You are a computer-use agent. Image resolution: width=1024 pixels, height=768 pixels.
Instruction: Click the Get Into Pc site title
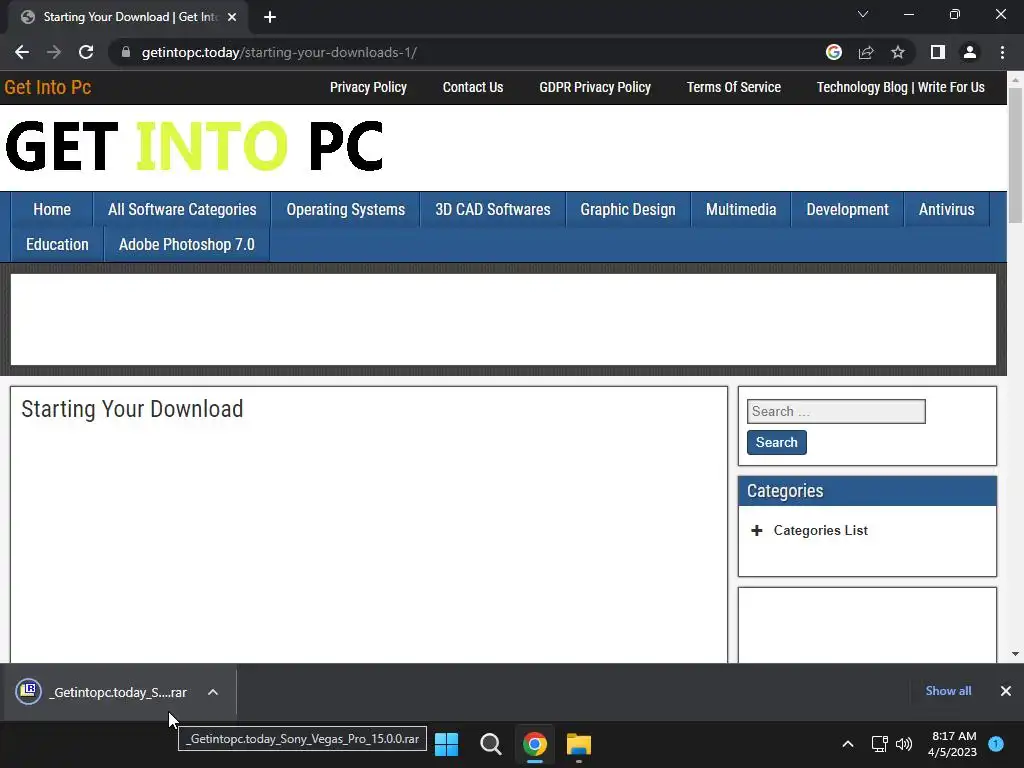tap(48, 88)
